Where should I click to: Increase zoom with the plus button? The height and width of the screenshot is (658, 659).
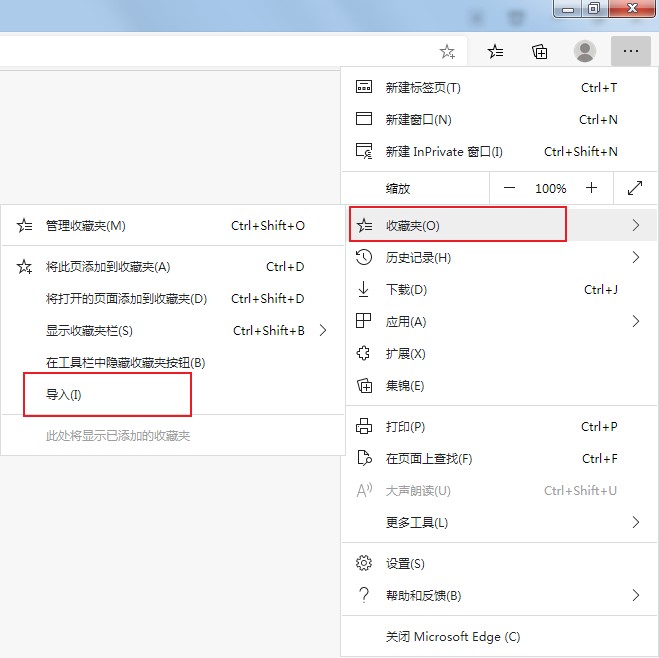point(591,188)
